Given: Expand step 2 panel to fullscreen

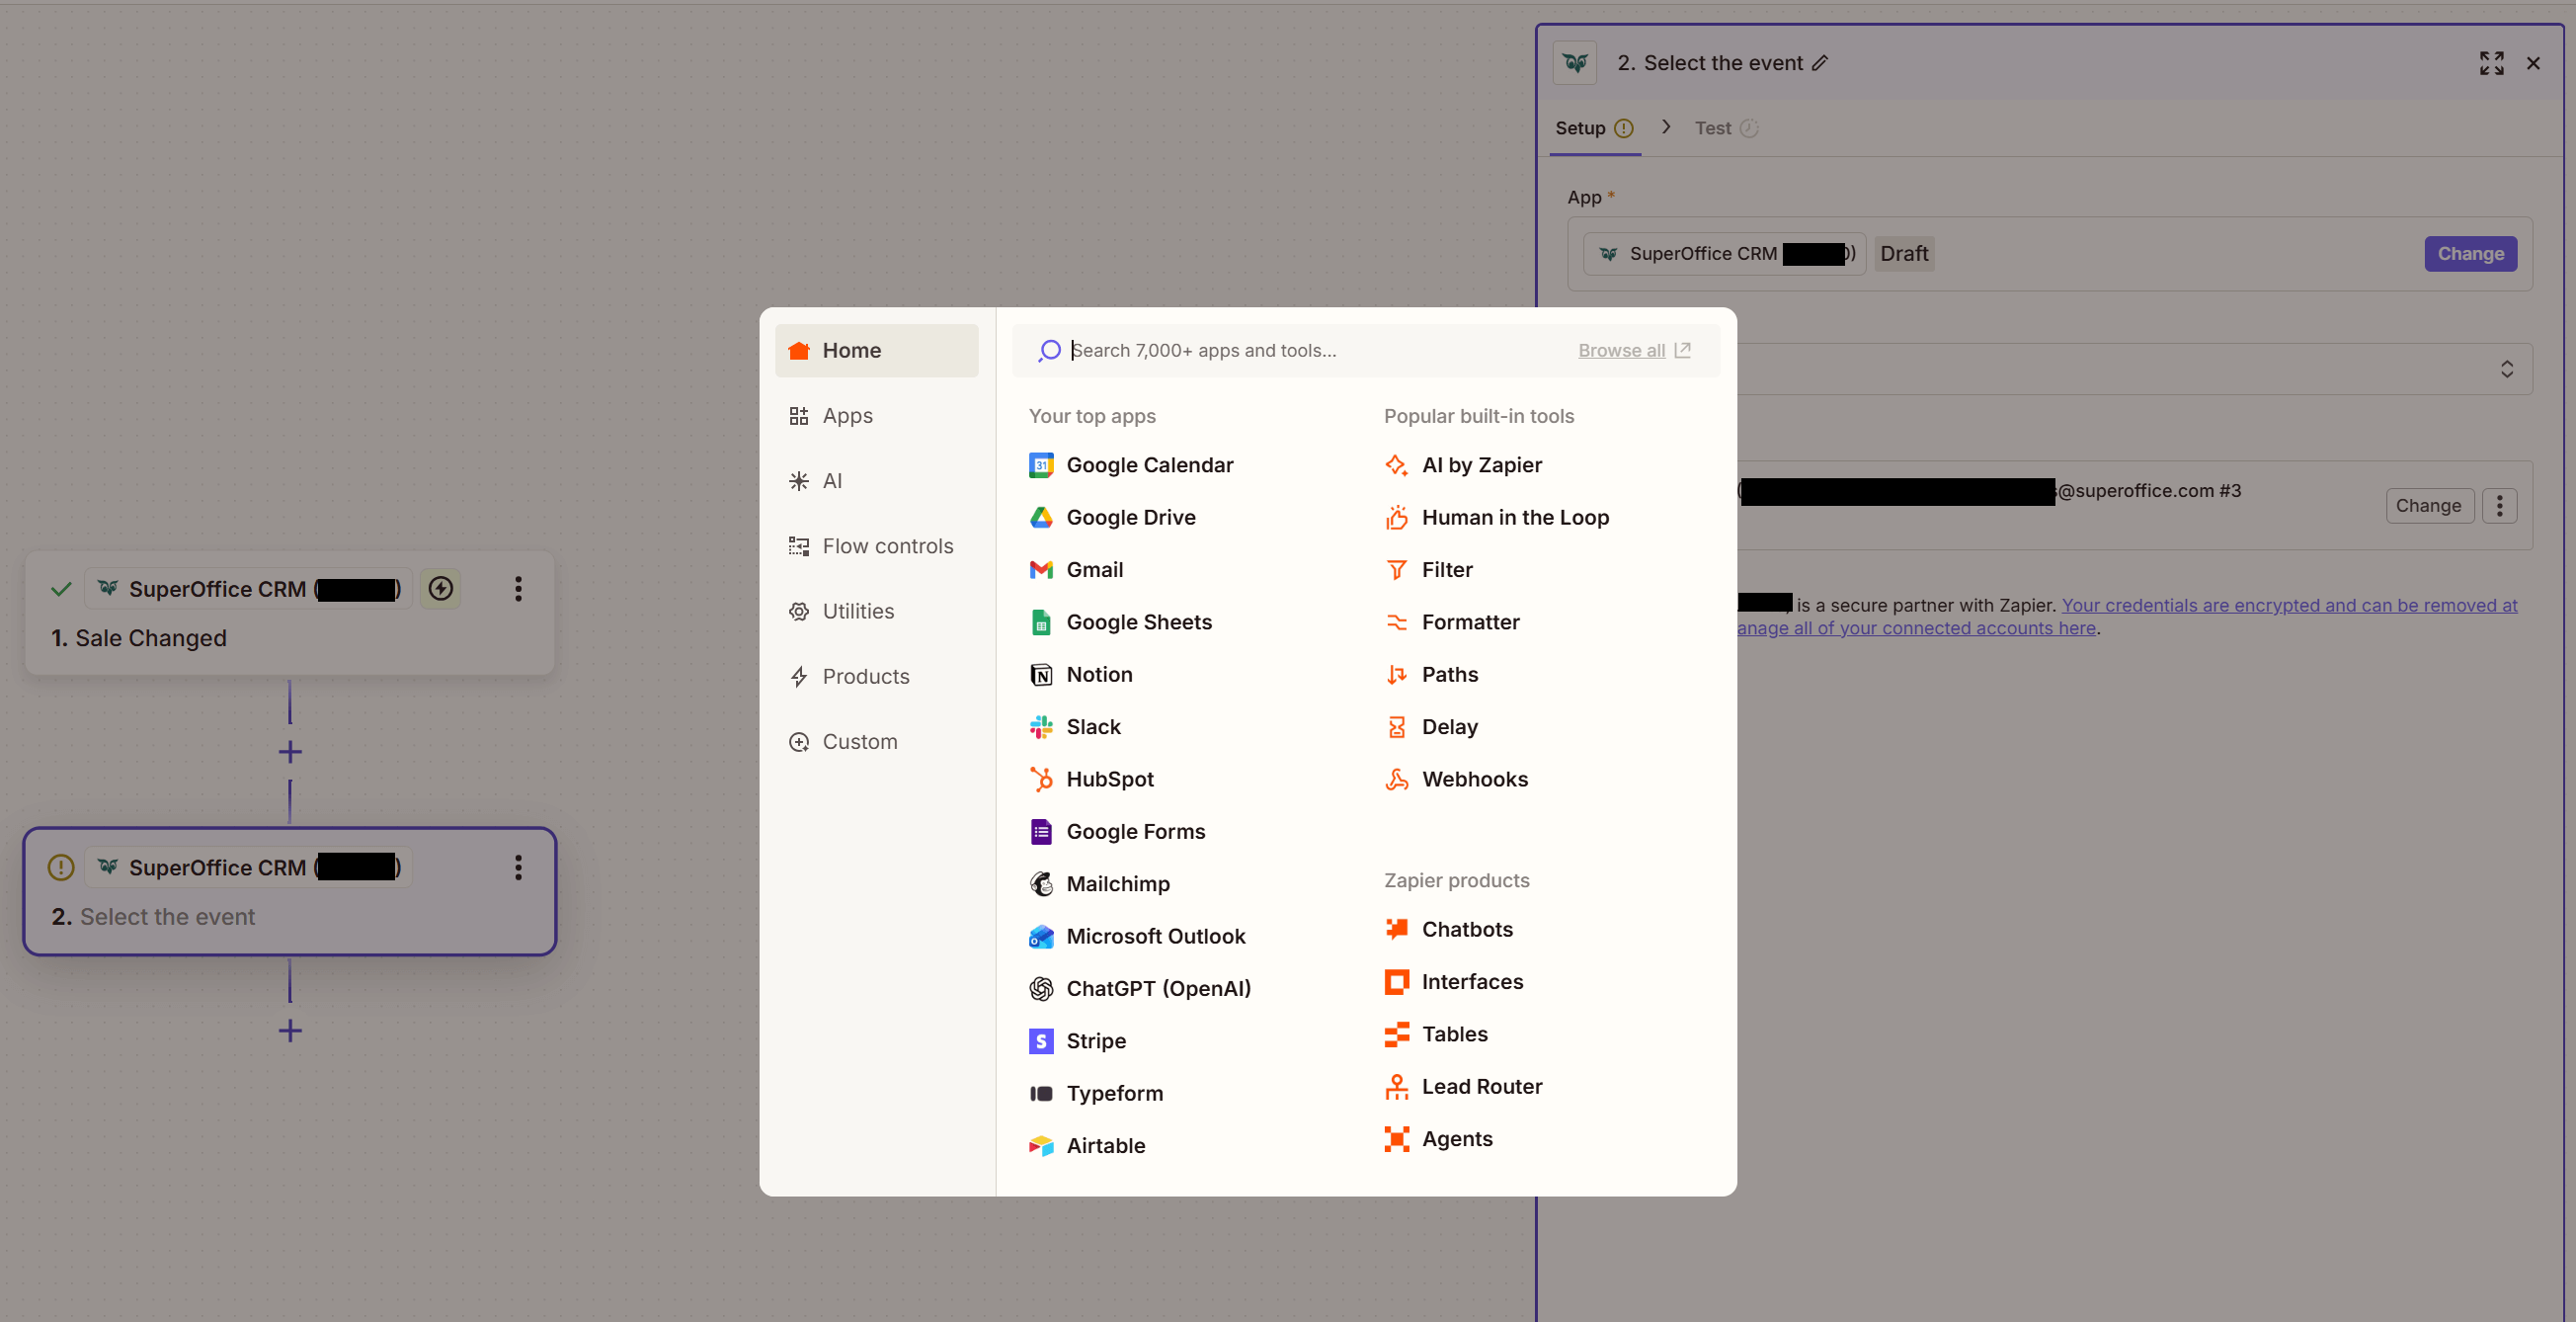Looking at the screenshot, I should pos(2492,62).
